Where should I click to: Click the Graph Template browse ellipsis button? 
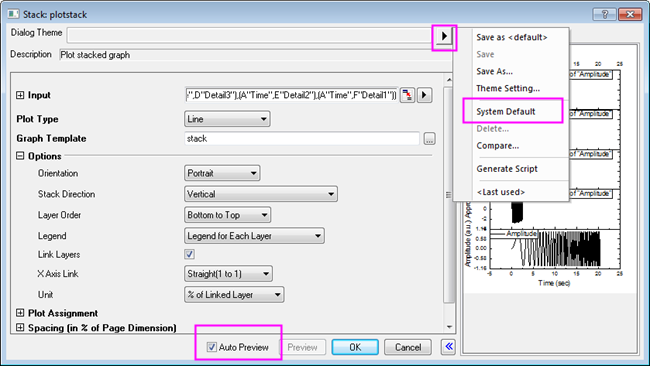pyautogui.click(x=429, y=139)
